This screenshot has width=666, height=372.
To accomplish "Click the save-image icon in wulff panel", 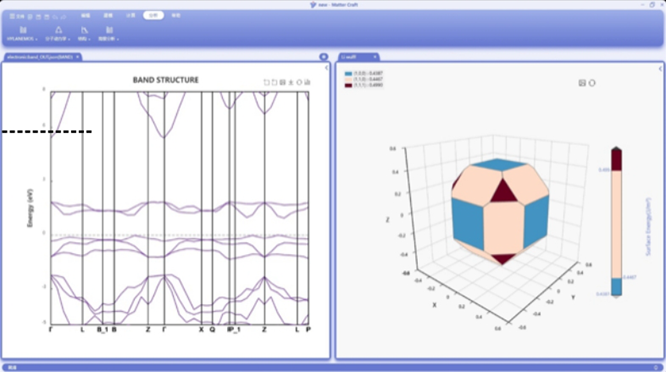I will [x=582, y=83].
